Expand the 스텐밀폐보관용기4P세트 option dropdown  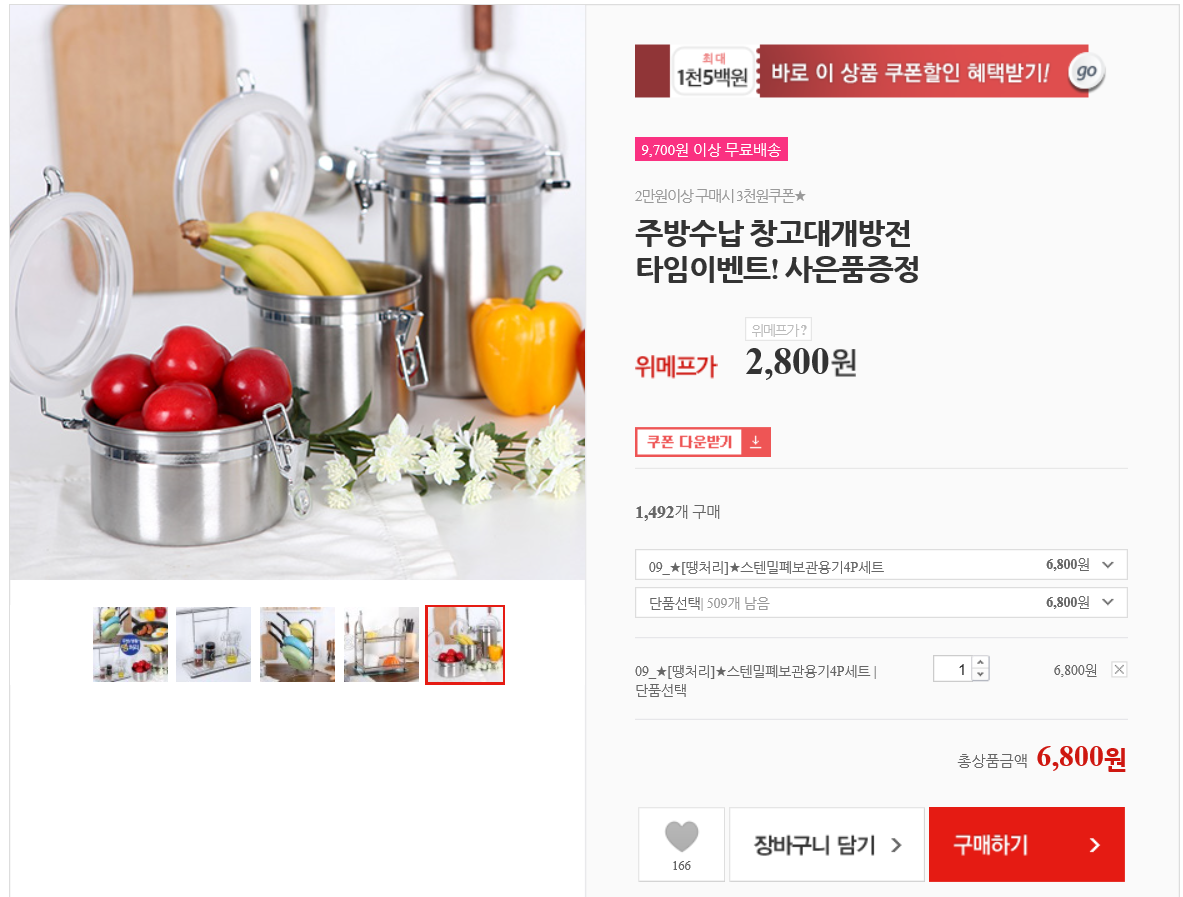[881, 564]
